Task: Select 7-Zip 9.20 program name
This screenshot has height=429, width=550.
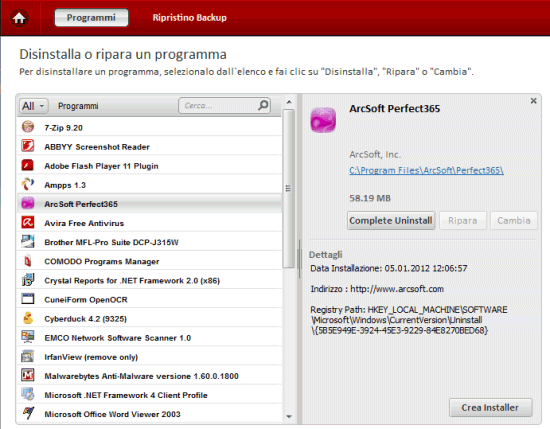Action: click(63, 128)
